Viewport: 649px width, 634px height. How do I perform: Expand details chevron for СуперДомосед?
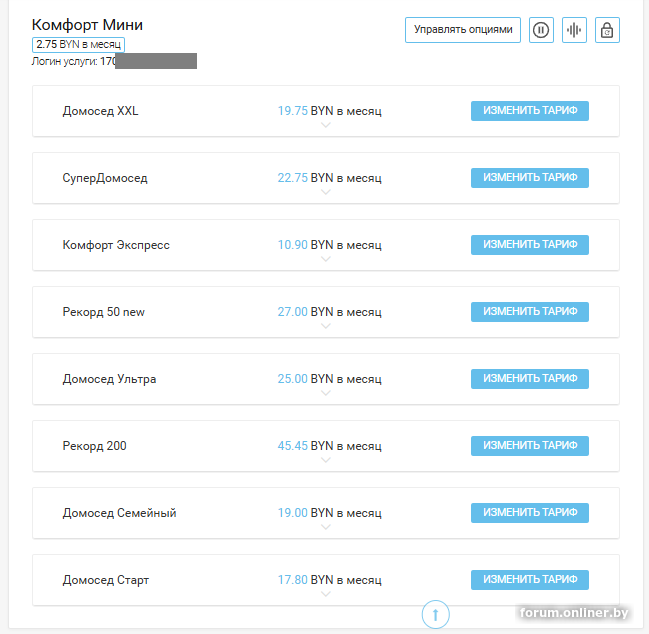[326, 193]
